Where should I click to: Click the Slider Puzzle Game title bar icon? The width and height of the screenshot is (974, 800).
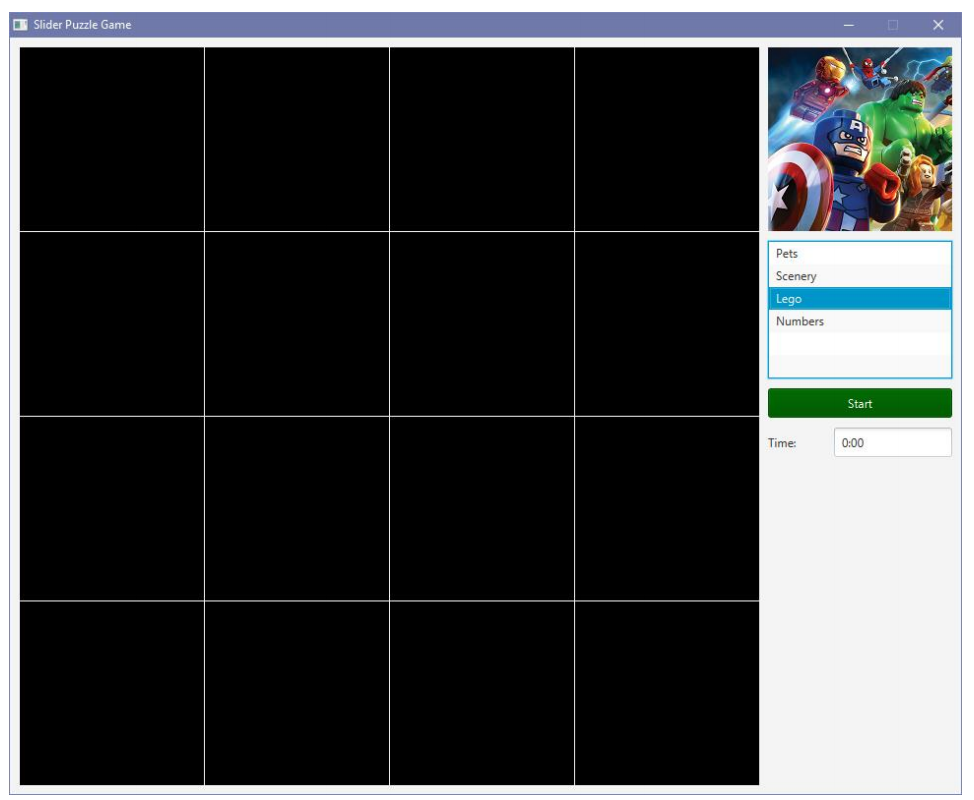click(x=20, y=22)
